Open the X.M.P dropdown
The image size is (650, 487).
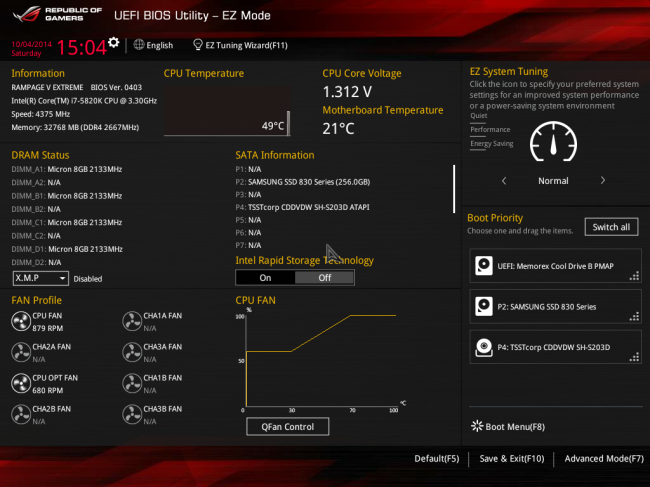pos(41,278)
